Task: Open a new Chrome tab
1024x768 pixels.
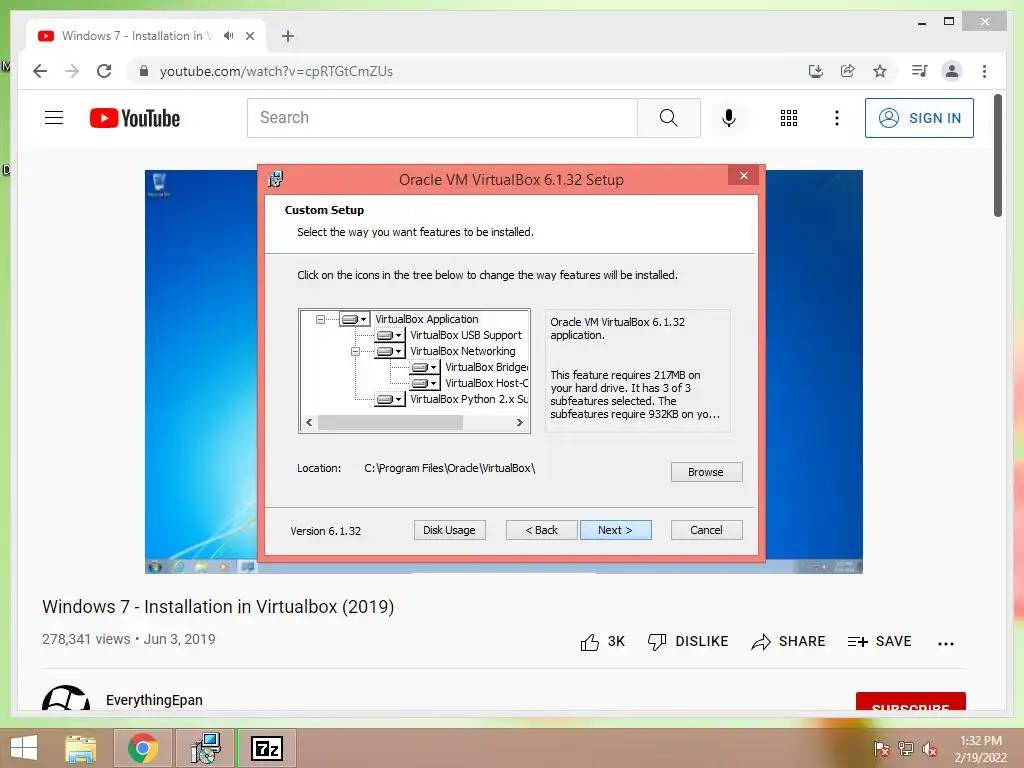Action: point(288,36)
